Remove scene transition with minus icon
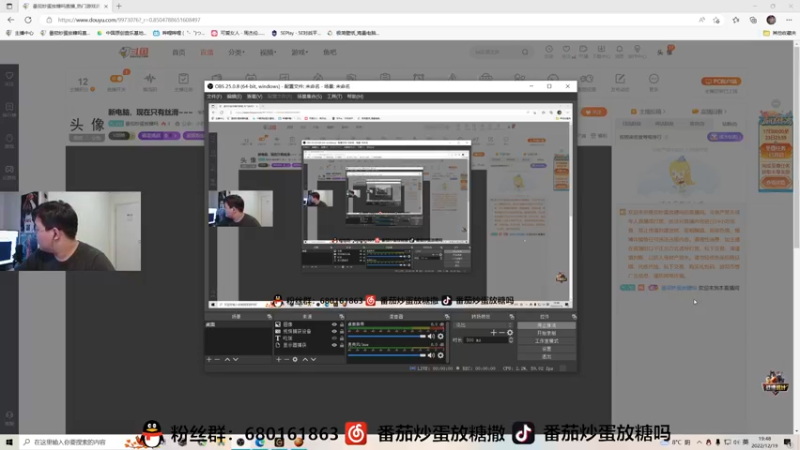 (502, 333)
